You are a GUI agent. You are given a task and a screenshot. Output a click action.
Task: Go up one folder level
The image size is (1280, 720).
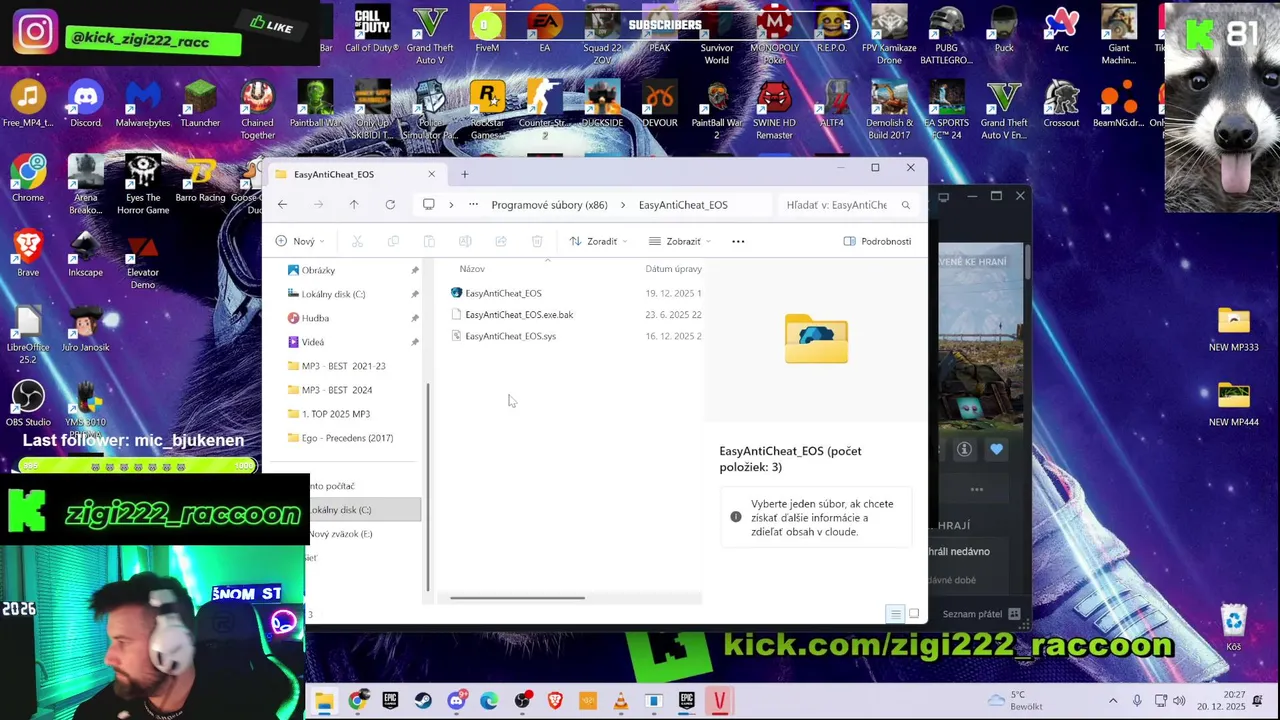pyautogui.click(x=354, y=205)
